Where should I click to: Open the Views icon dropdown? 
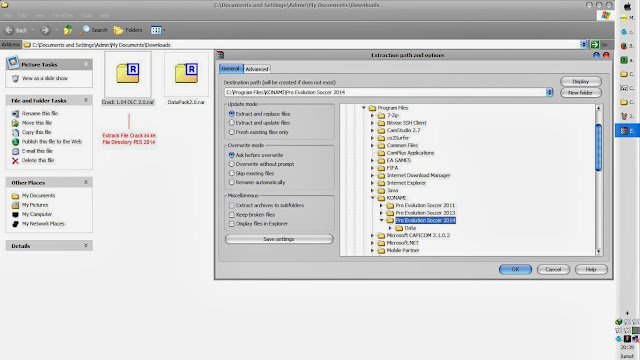point(158,30)
